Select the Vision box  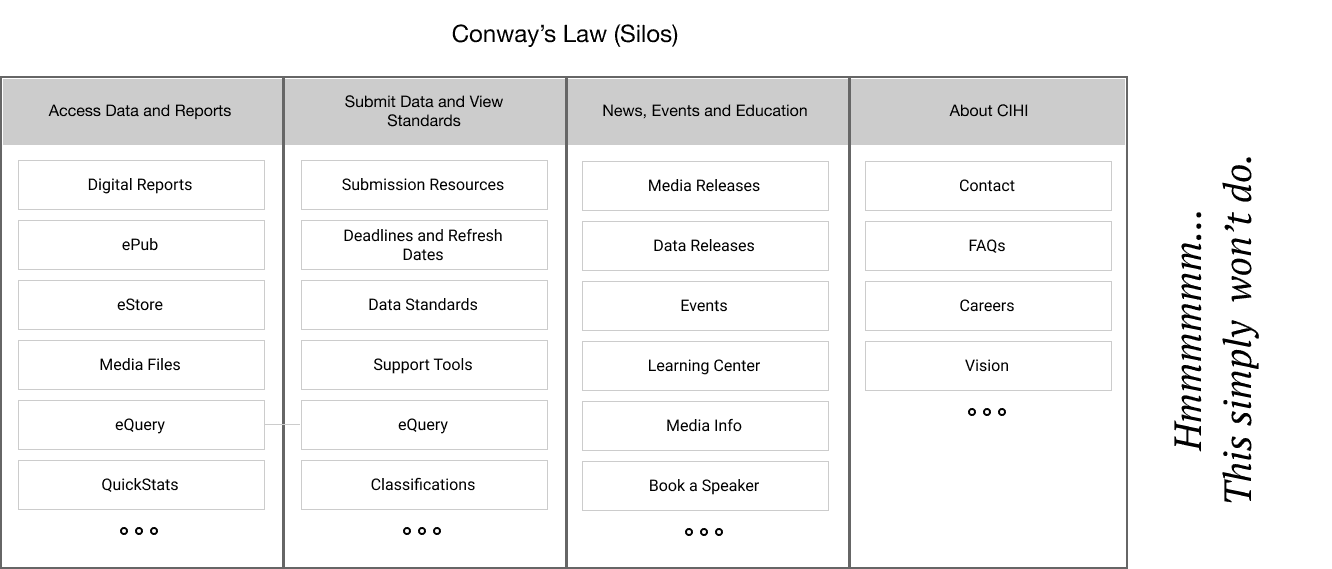coord(988,366)
